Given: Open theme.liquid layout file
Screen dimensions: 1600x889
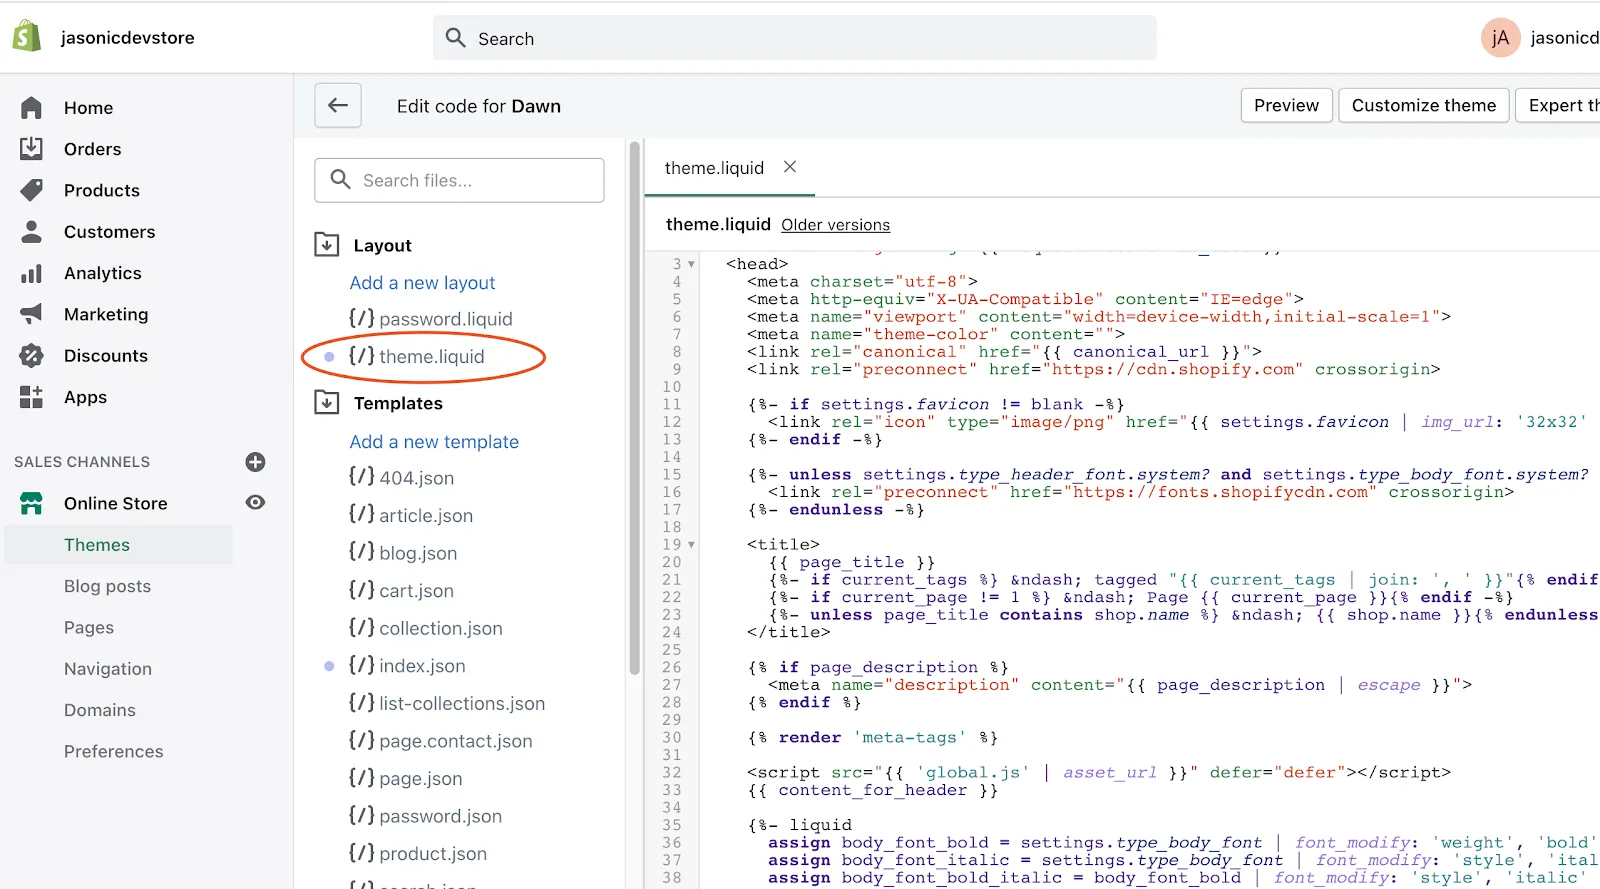Looking at the screenshot, I should [x=416, y=357].
